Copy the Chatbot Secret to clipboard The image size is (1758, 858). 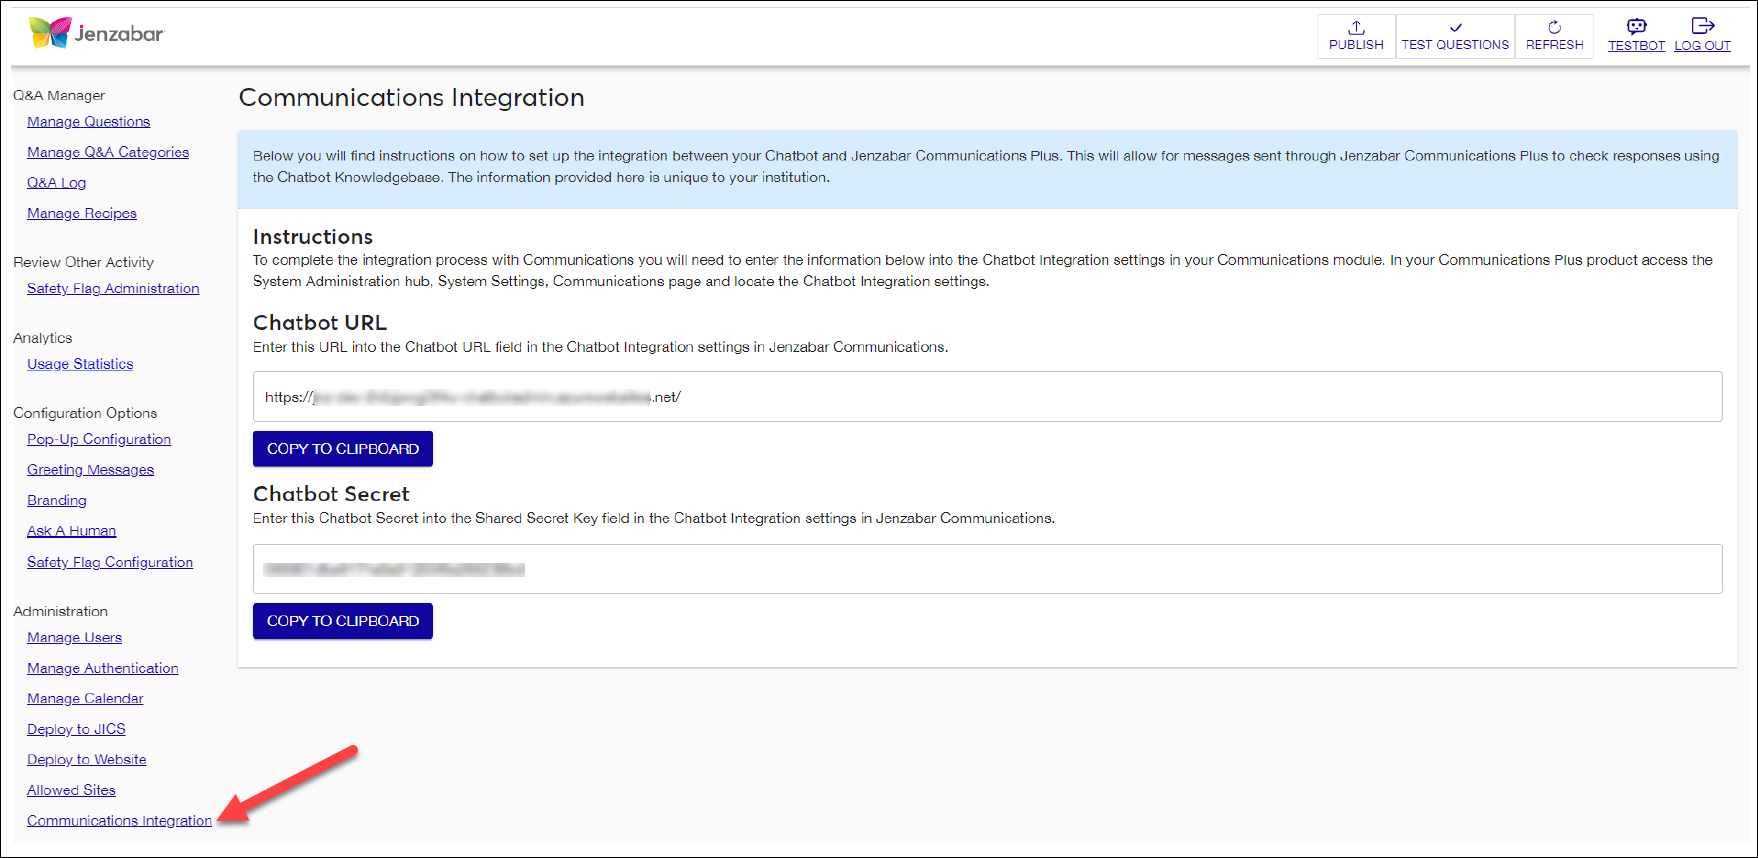[x=342, y=621]
